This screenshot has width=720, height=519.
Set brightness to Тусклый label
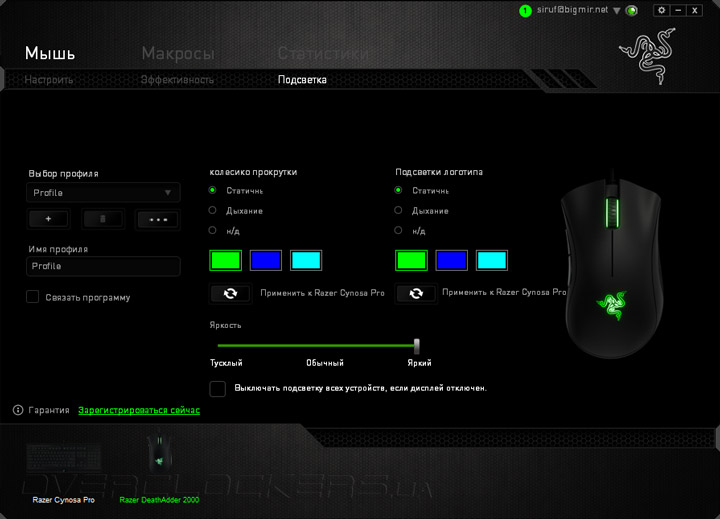tap(226, 363)
